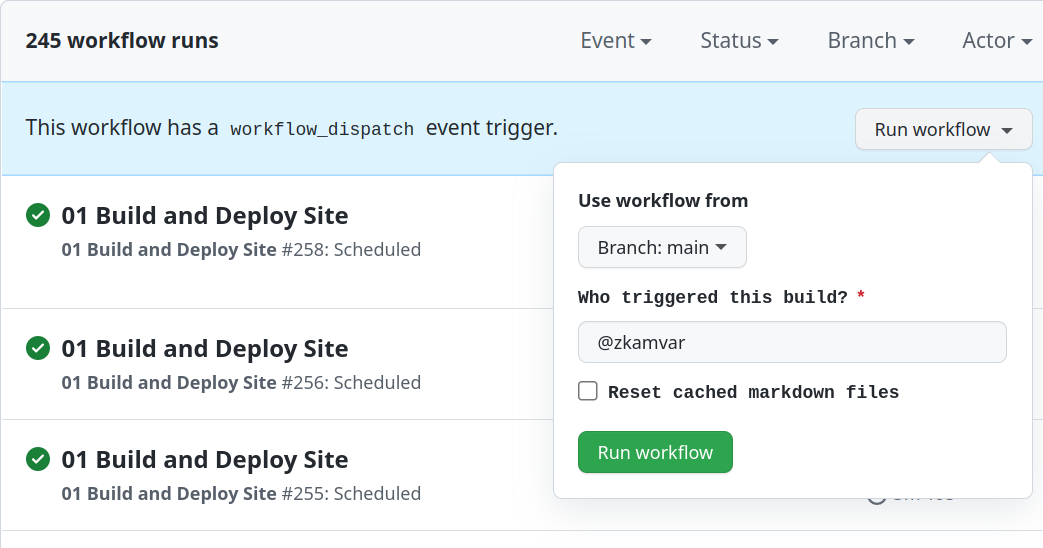1043x548 pixels.
Task: Select the 'Branch: main' dropdown selector
Action: [662, 247]
